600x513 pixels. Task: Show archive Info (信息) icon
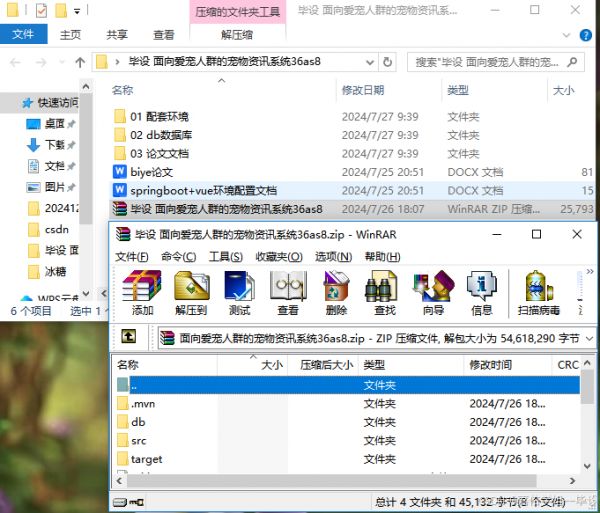(x=481, y=293)
